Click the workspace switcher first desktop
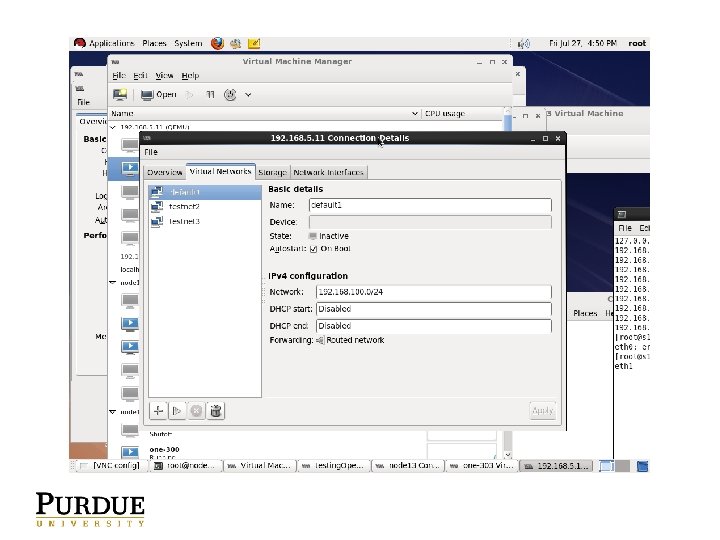This screenshot has height=540, width=720. tap(606, 466)
